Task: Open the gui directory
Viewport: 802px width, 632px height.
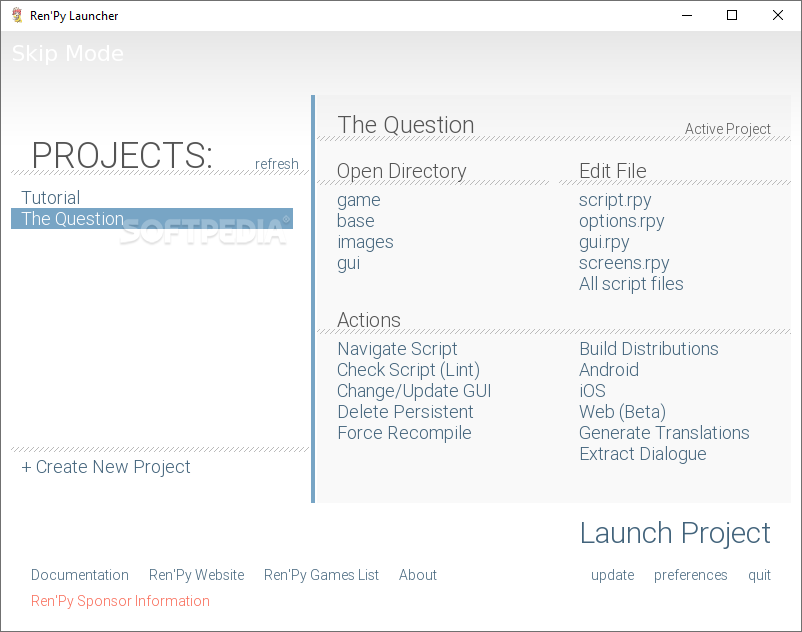Action: (348, 263)
